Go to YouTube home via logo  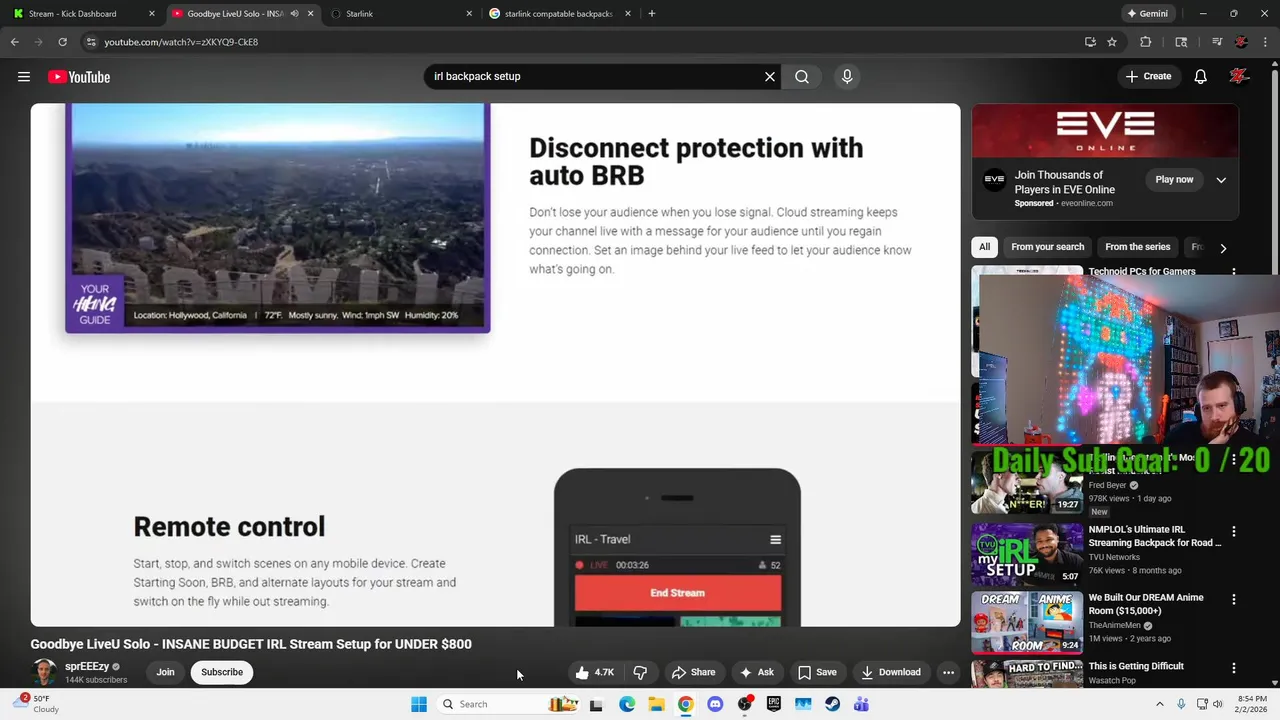[79, 77]
